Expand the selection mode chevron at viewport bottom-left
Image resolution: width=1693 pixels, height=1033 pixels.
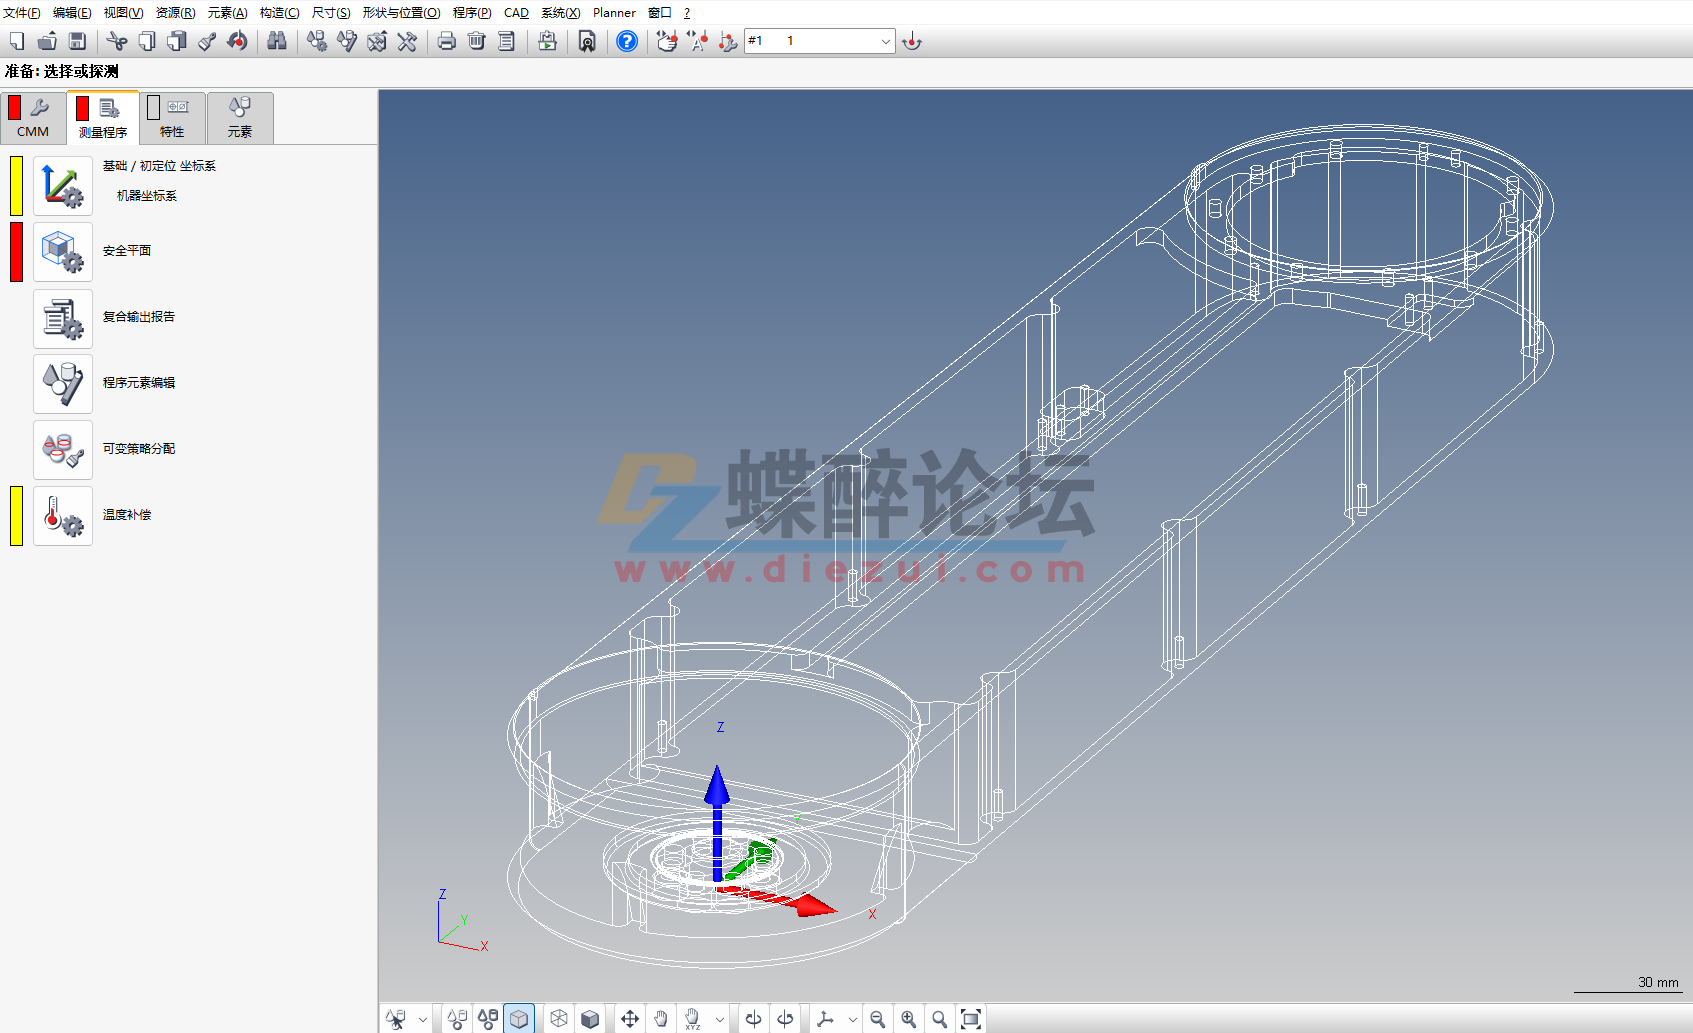tap(422, 1018)
